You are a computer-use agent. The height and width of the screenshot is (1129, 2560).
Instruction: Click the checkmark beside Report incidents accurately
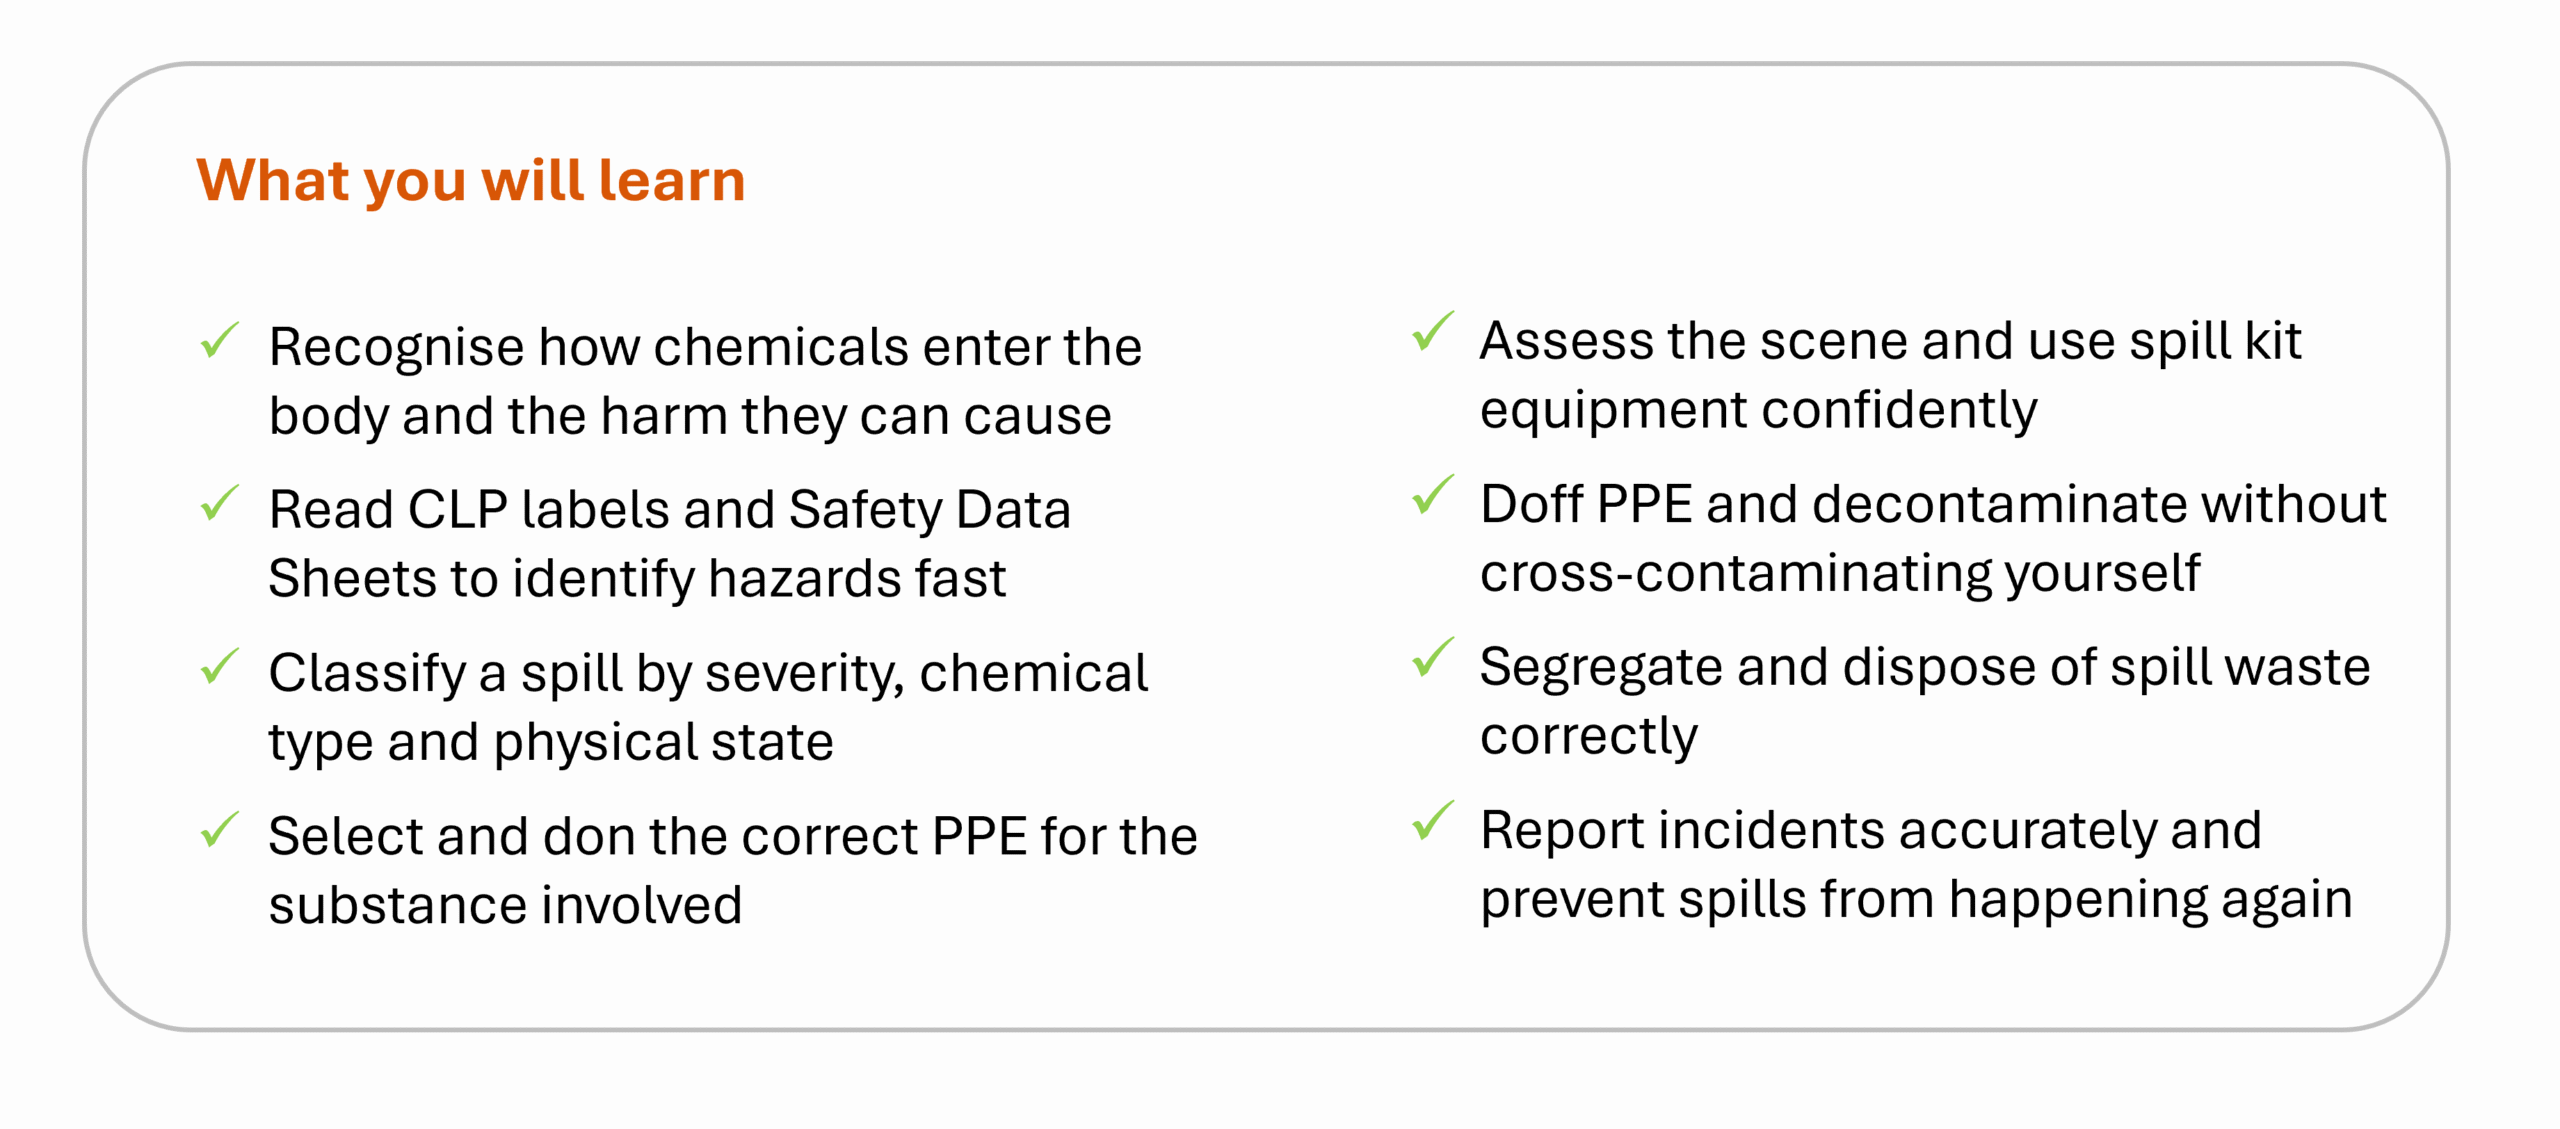(x=1432, y=821)
